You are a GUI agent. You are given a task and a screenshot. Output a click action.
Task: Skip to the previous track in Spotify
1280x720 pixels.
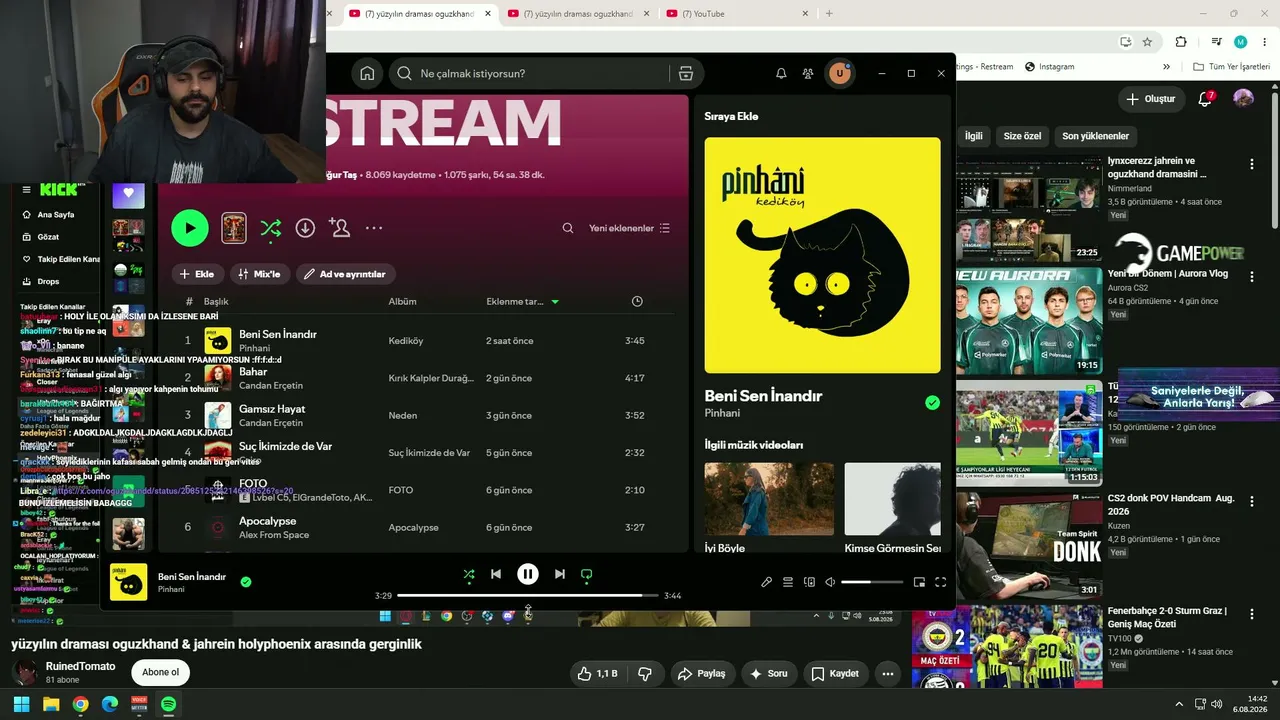[x=496, y=574]
